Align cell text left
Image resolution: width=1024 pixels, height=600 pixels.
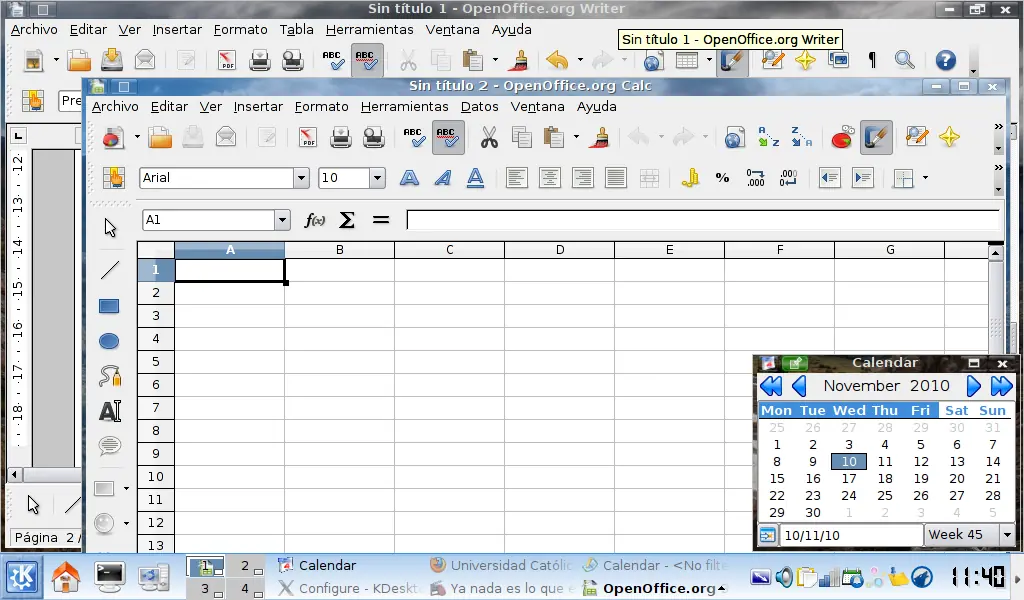click(517, 178)
